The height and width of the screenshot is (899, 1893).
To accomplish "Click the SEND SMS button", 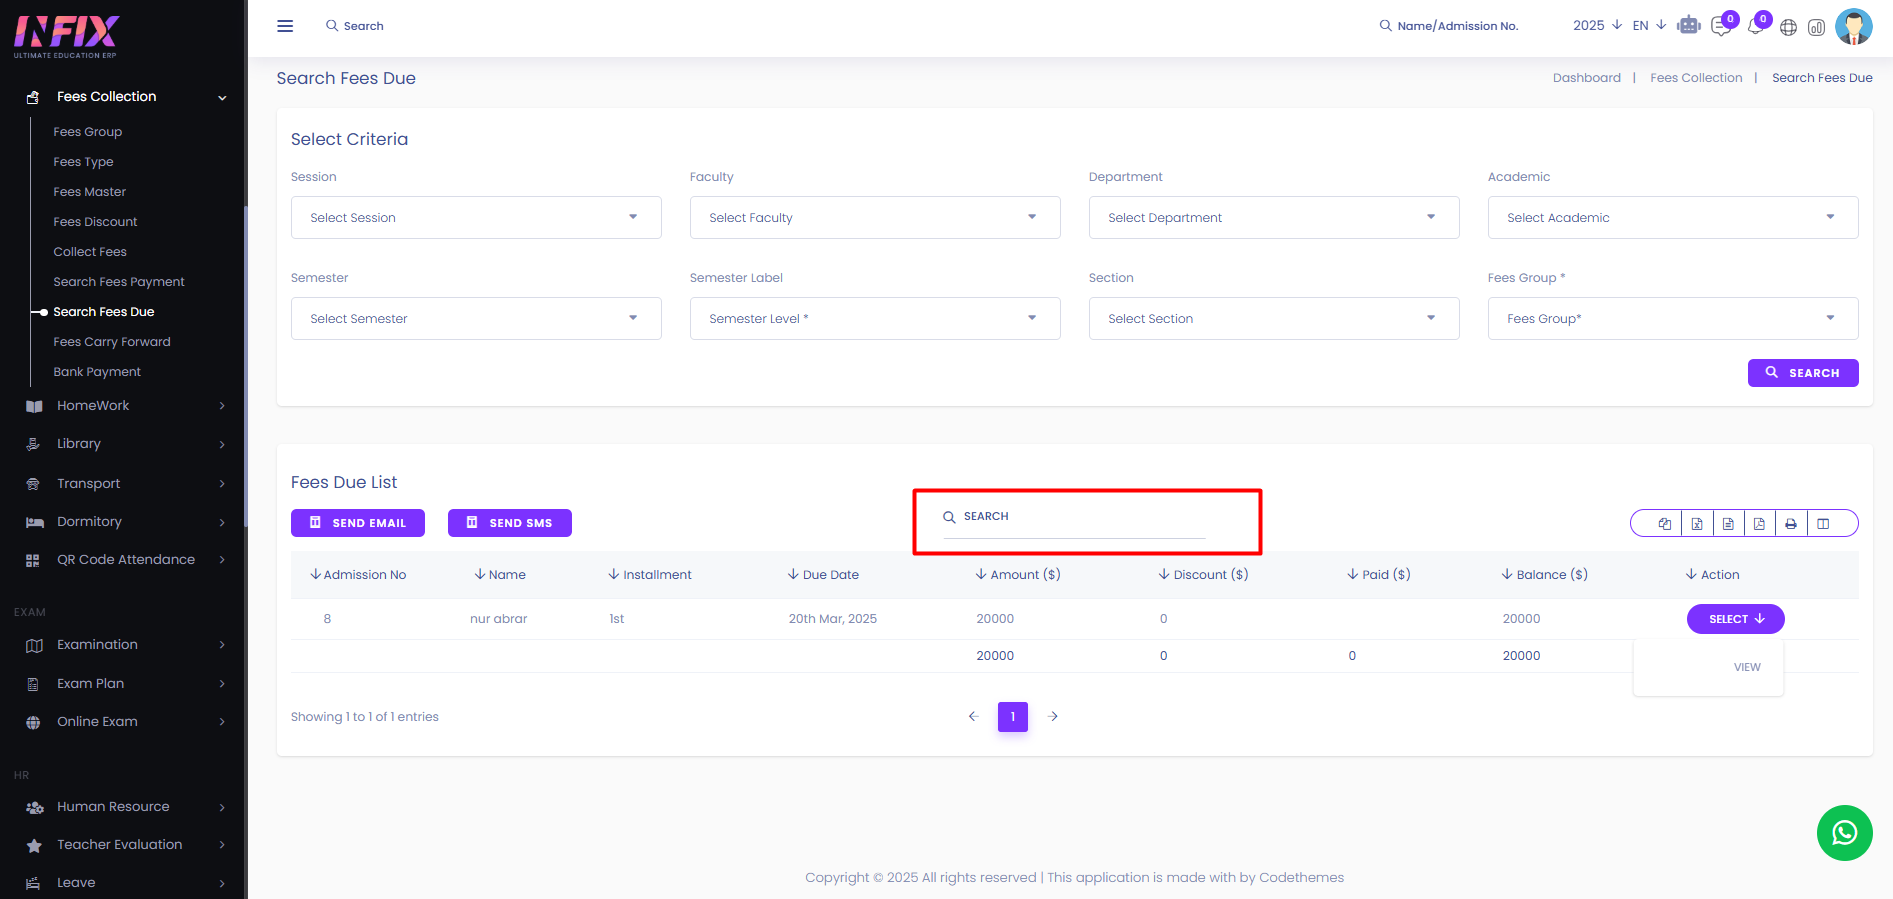I will [510, 523].
